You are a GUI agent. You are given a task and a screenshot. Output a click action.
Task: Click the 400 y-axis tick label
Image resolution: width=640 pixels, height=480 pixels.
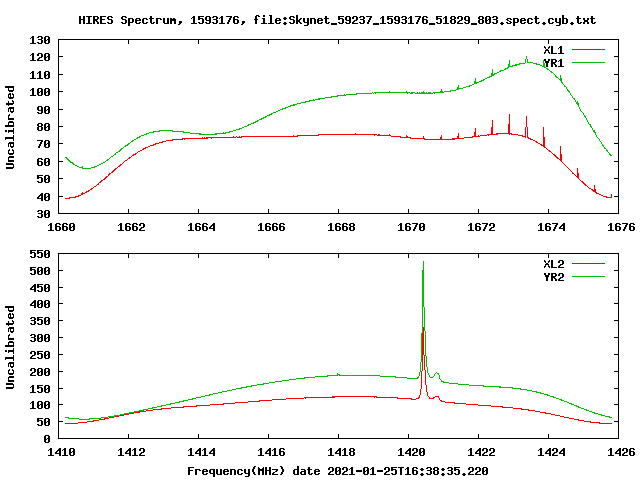pyautogui.click(x=40, y=304)
